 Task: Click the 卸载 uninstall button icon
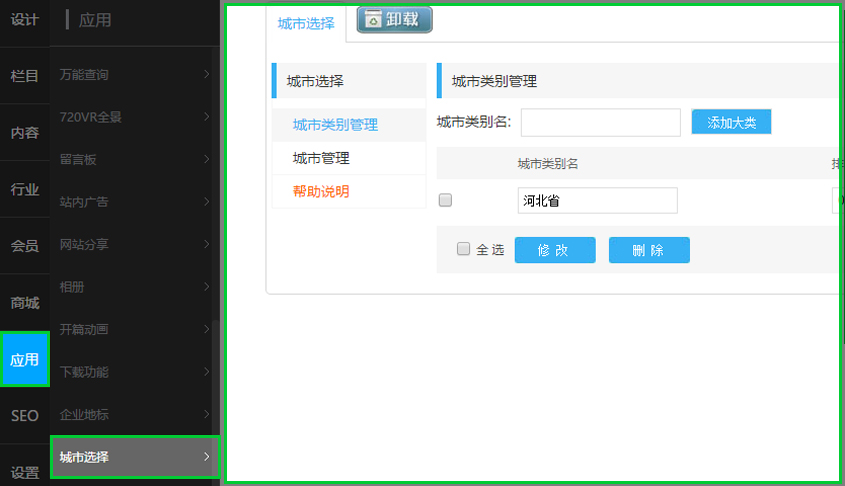tap(373, 19)
